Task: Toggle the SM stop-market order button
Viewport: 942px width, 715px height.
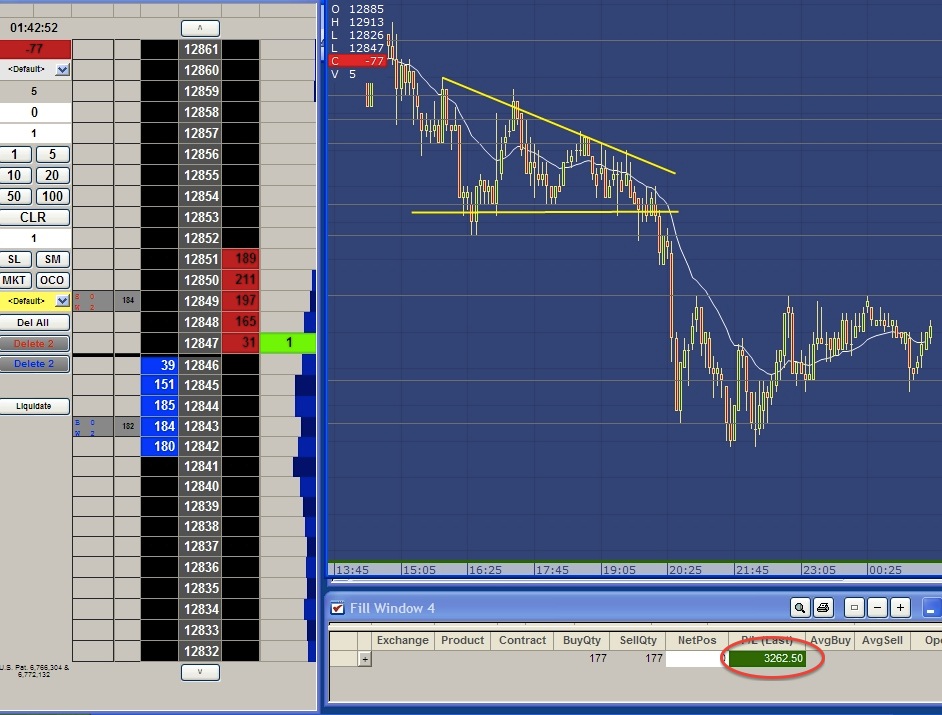Action: coord(53,259)
